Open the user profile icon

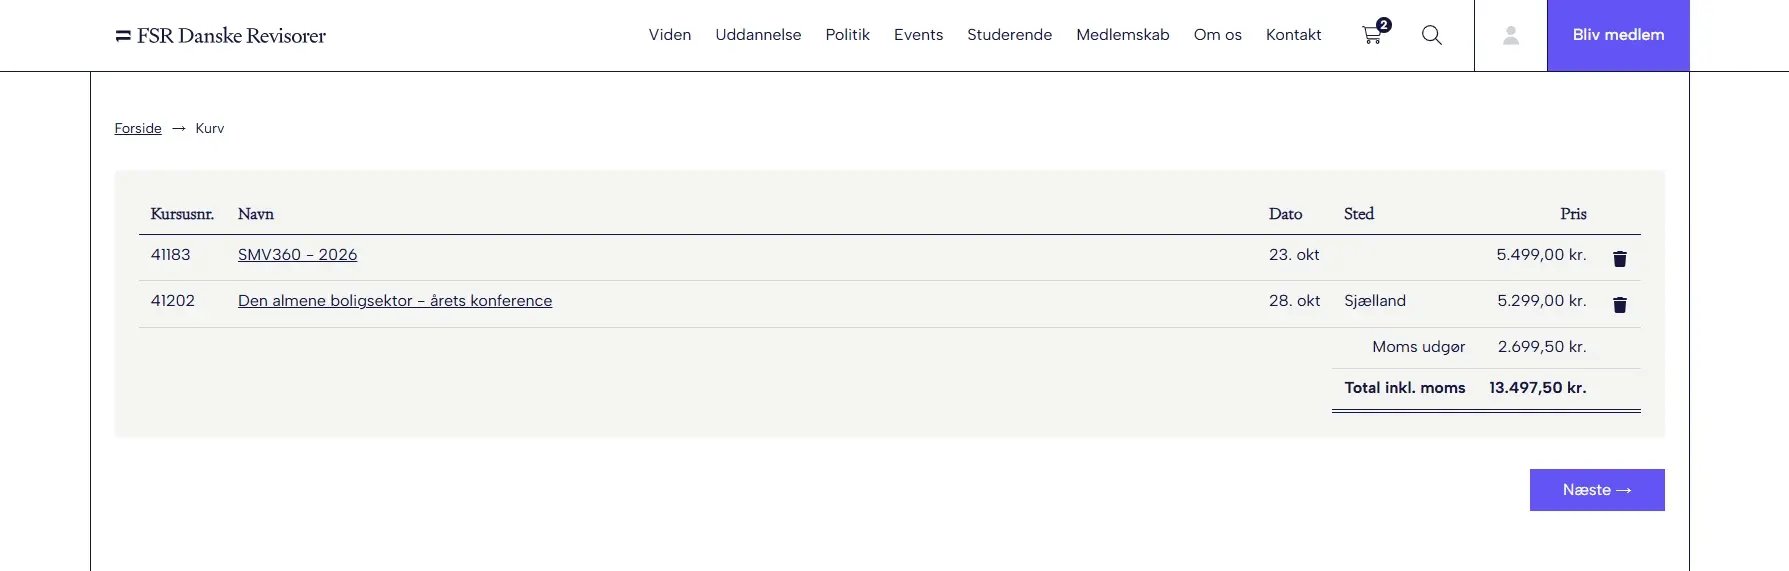pyautogui.click(x=1511, y=35)
